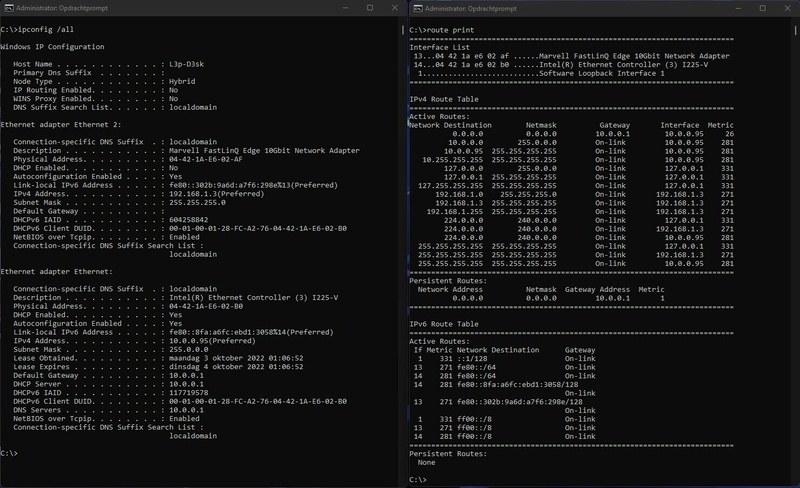
Task: Select physical address '04-42-1A-E6-02-B0'
Action: [206, 306]
